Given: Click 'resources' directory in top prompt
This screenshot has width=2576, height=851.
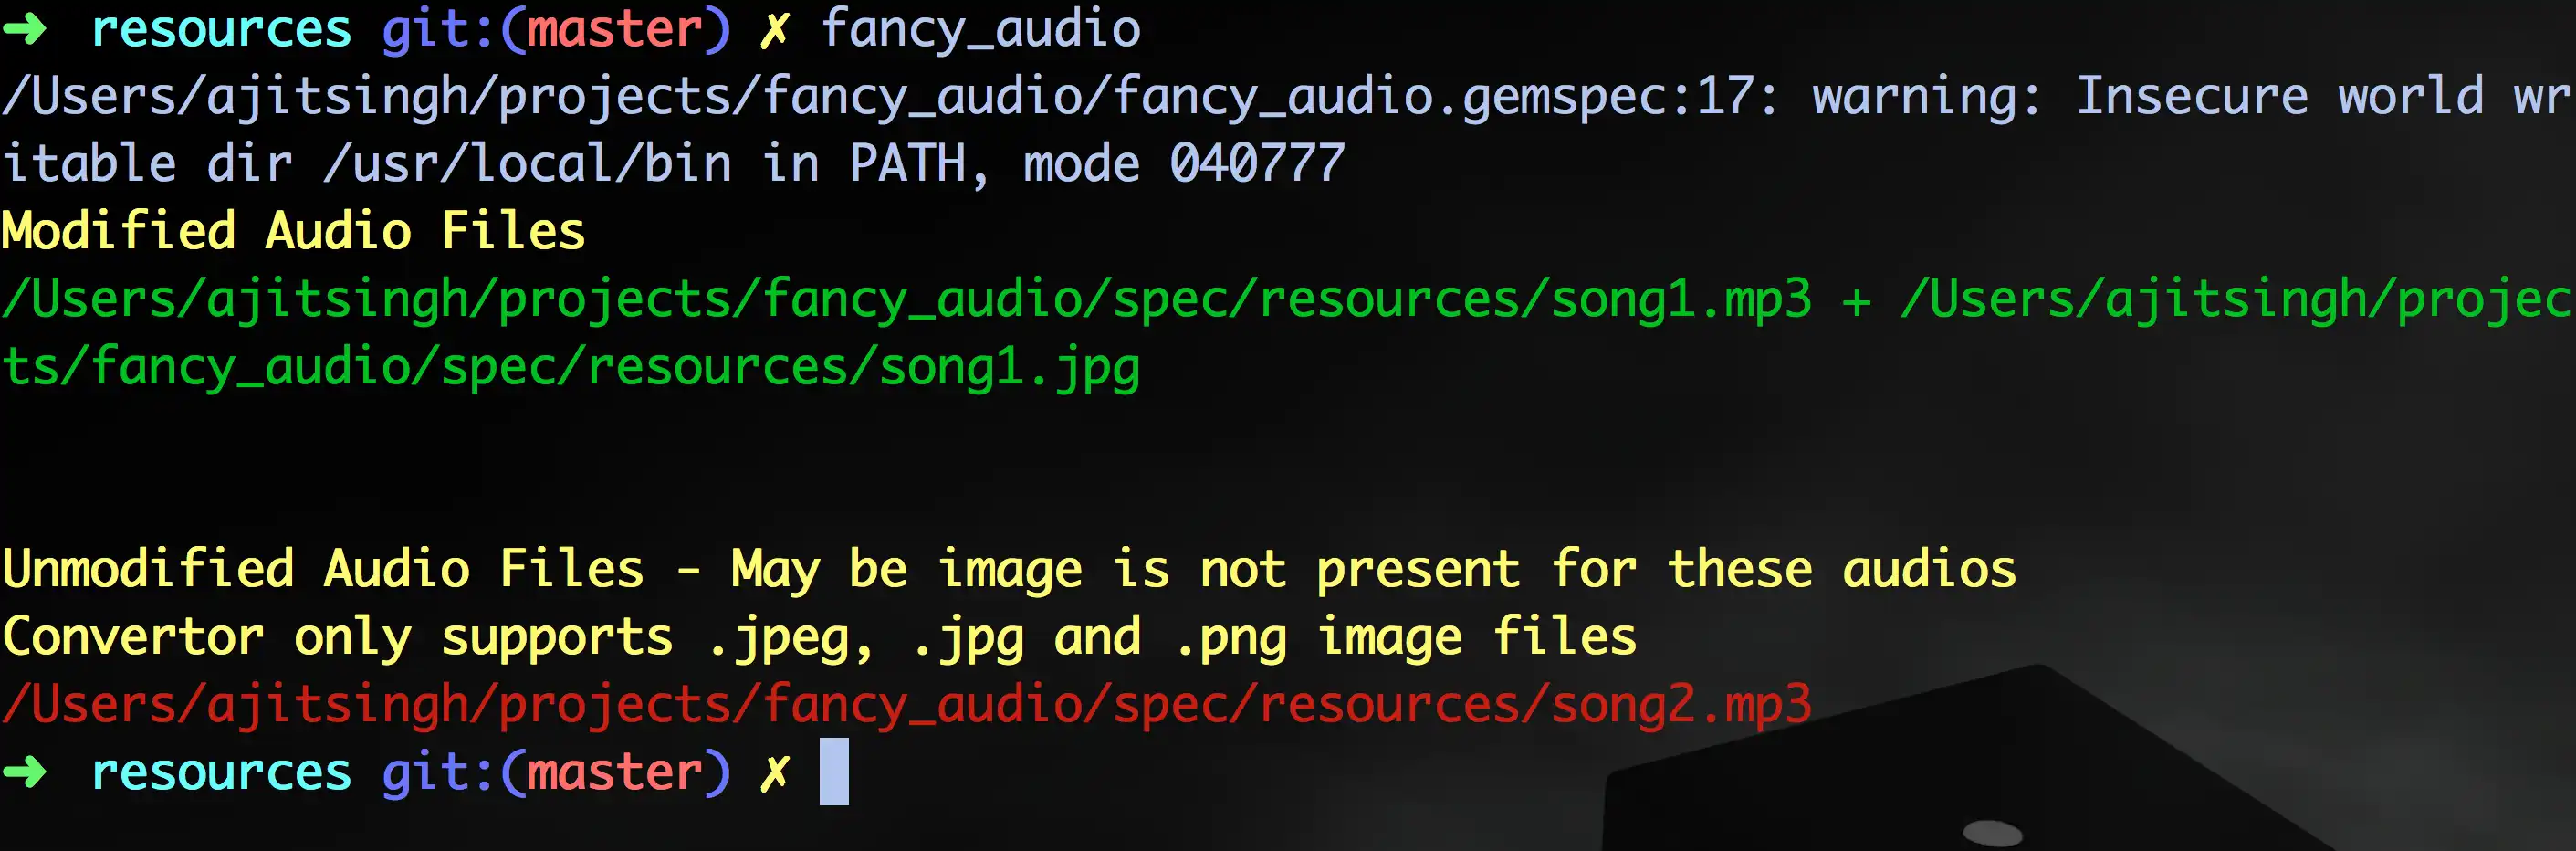Looking at the screenshot, I should click(x=221, y=29).
